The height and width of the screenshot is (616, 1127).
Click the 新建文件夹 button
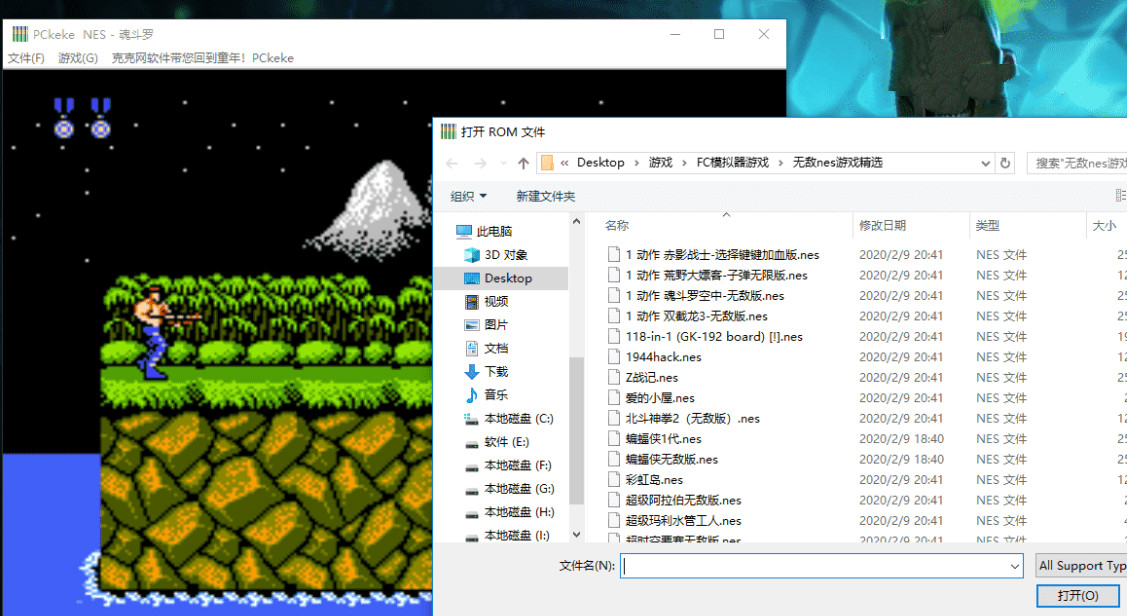[545, 196]
